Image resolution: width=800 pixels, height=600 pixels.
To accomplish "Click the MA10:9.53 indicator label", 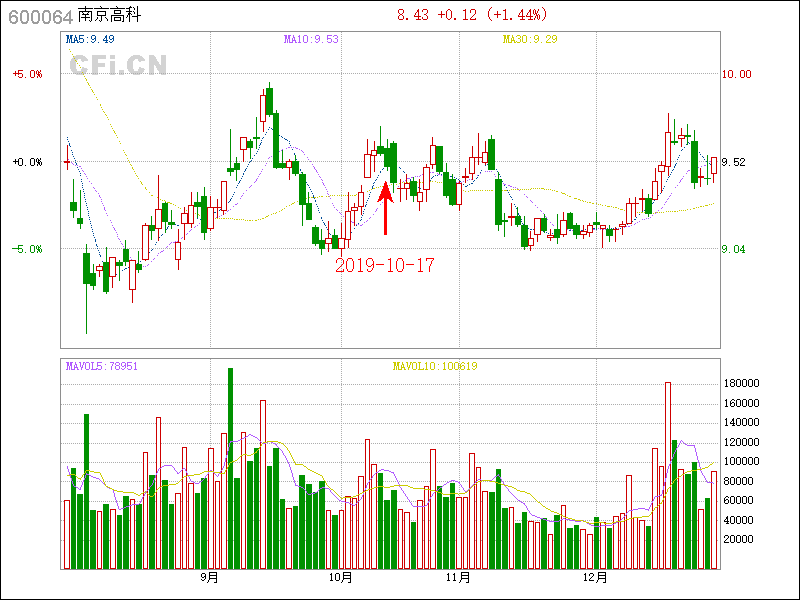I will coord(311,40).
